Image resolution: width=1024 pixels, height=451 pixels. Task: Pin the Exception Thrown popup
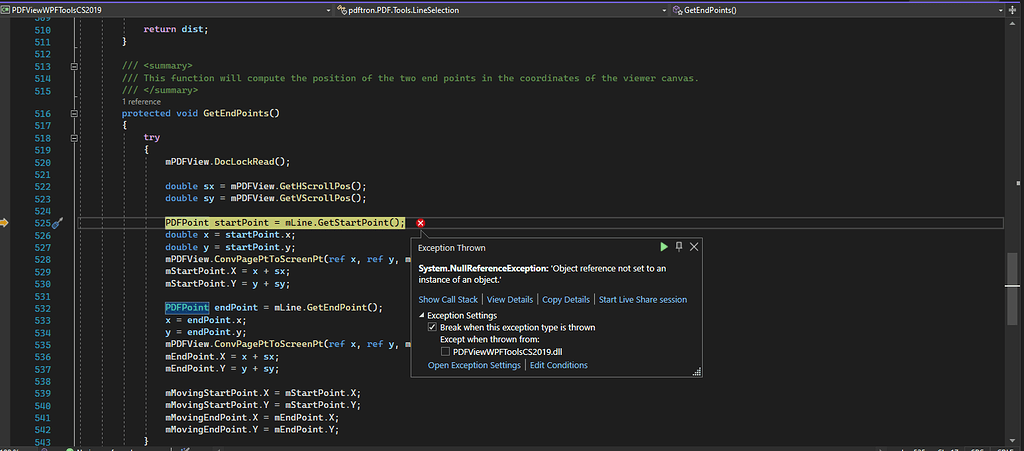point(679,247)
